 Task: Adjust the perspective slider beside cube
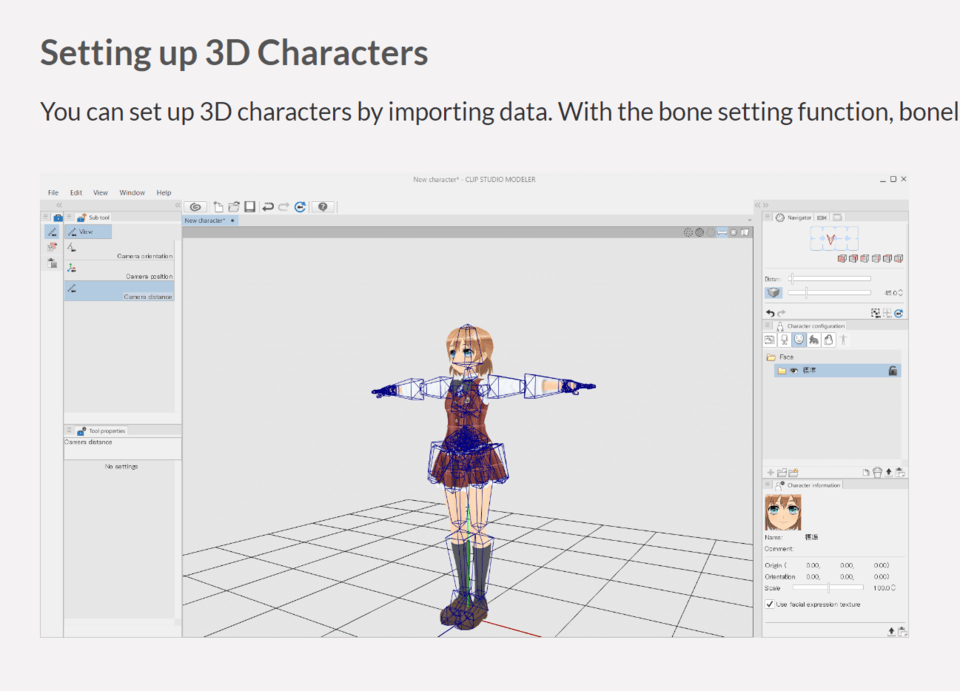[x=830, y=293]
